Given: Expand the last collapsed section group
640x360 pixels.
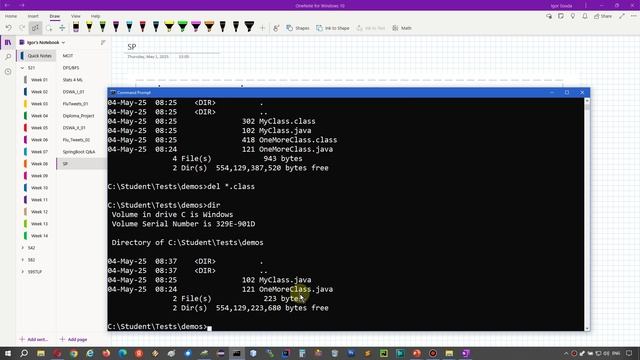Looking at the screenshot, I should pos(22,272).
